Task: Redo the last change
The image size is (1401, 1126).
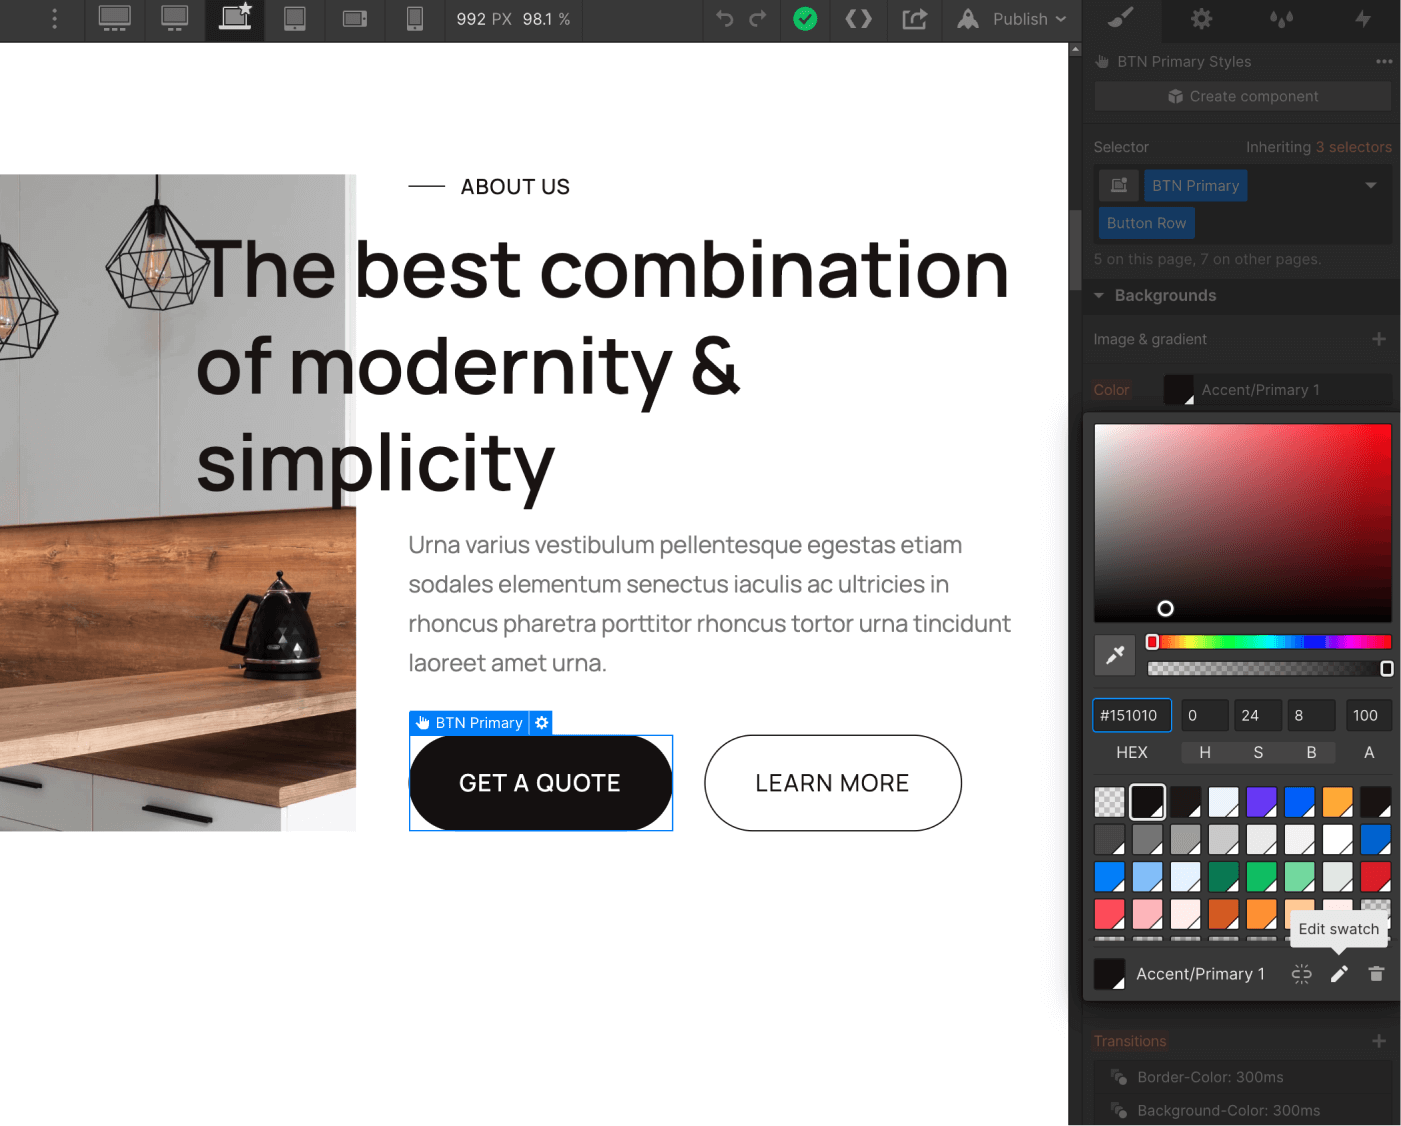Action: [x=759, y=20]
